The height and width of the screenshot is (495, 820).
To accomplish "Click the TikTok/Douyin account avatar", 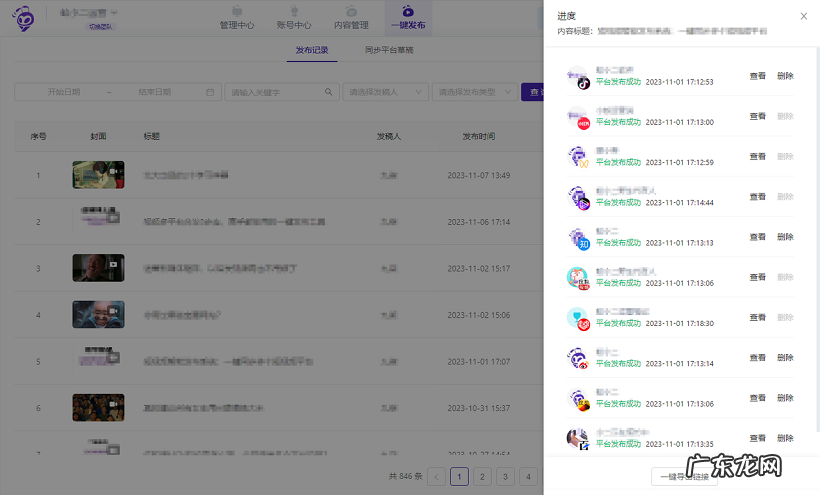I will tap(577, 76).
